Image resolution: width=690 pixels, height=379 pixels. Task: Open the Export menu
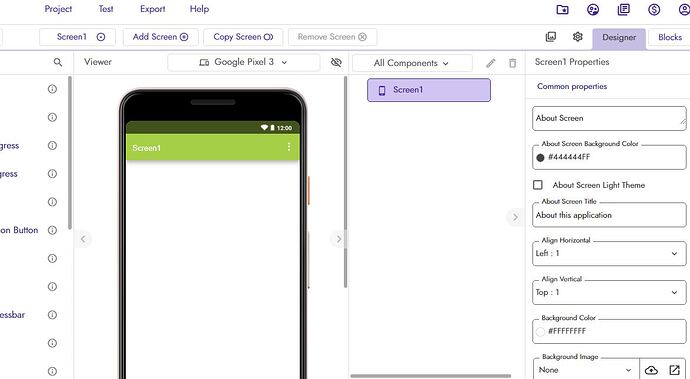(153, 9)
